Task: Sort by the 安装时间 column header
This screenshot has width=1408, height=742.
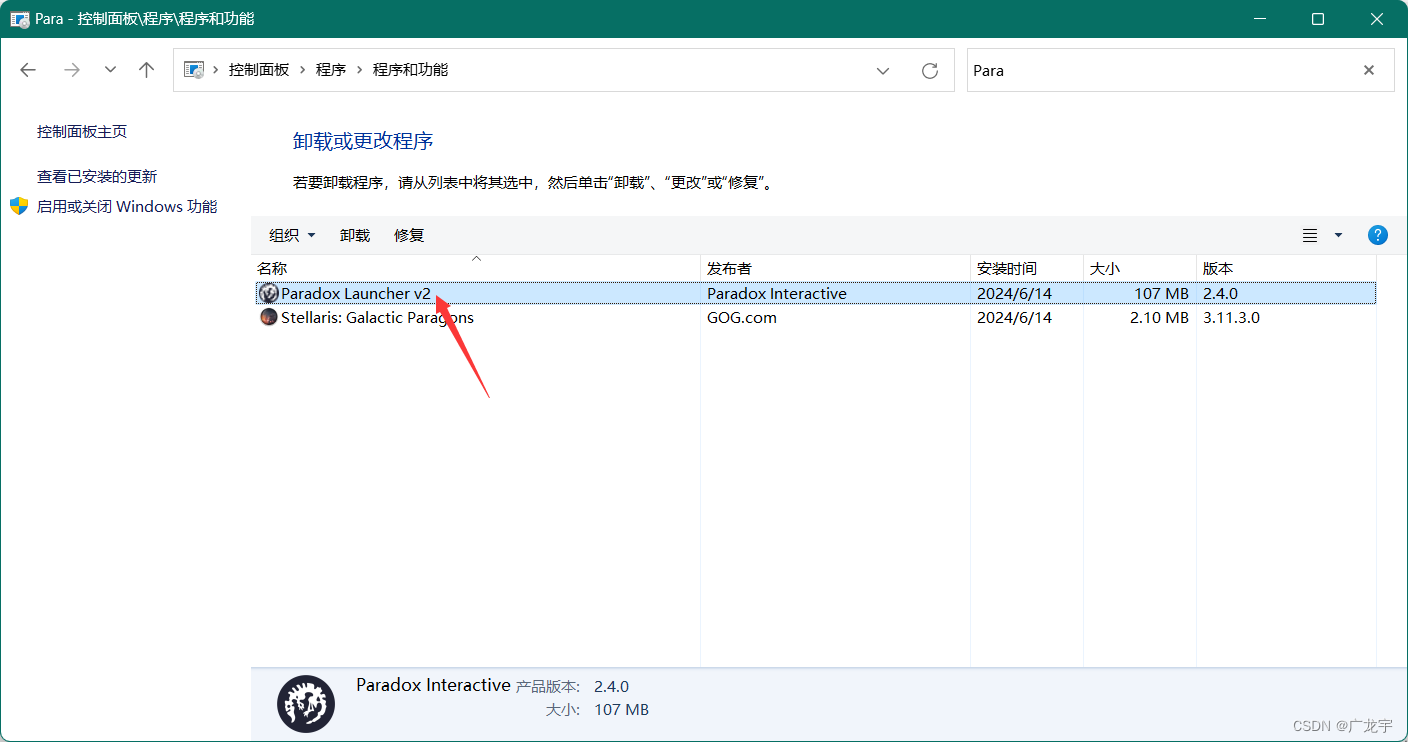Action: tap(1027, 269)
